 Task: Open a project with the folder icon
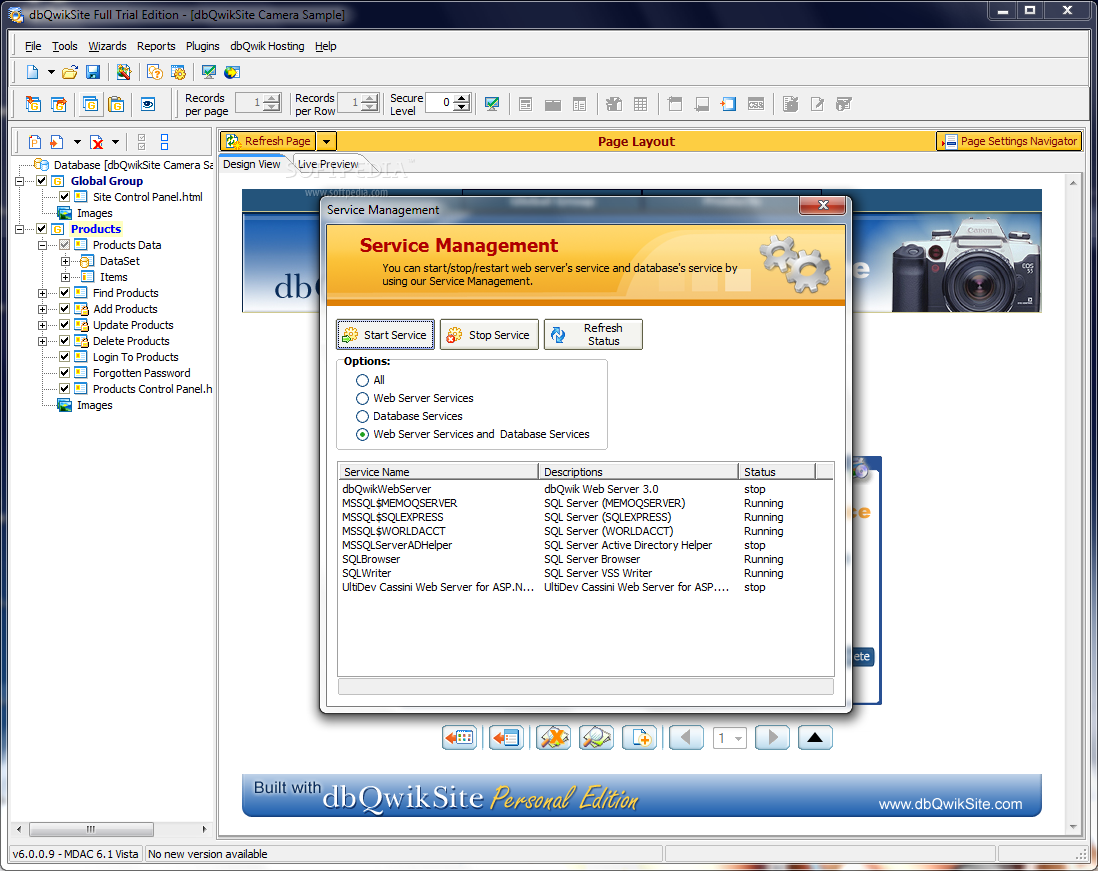click(x=69, y=72)
